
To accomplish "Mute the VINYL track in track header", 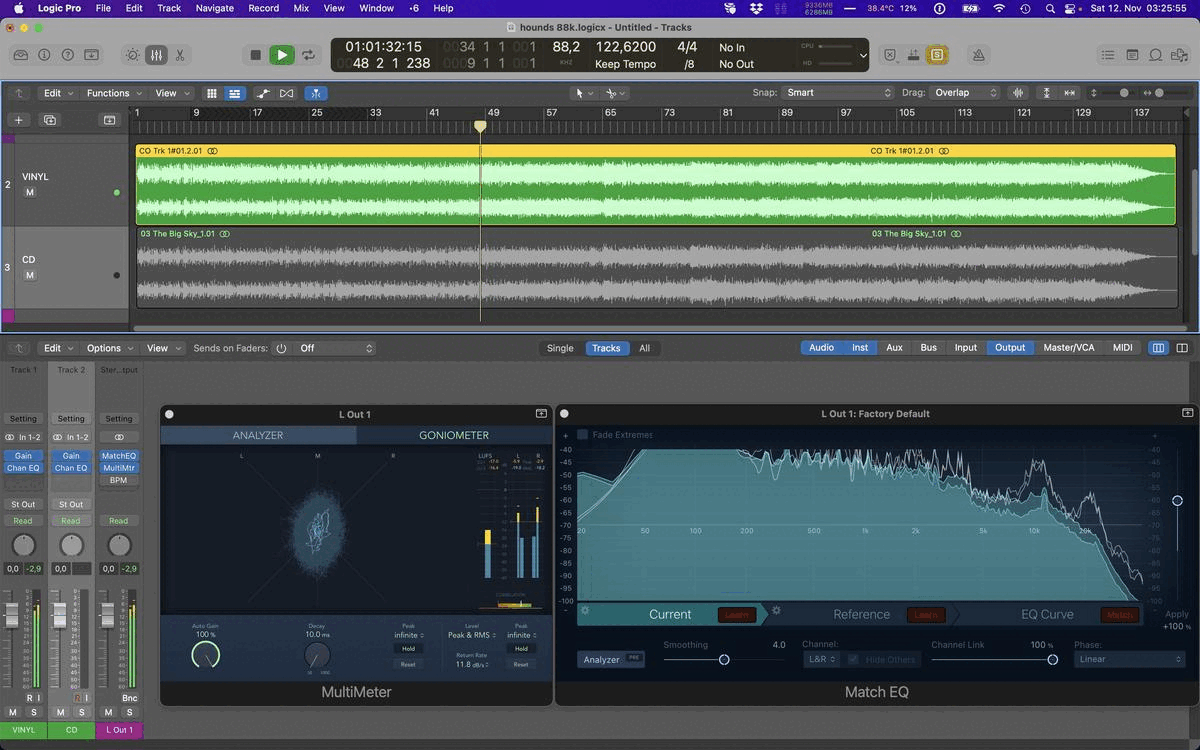I will click(30, 192).
